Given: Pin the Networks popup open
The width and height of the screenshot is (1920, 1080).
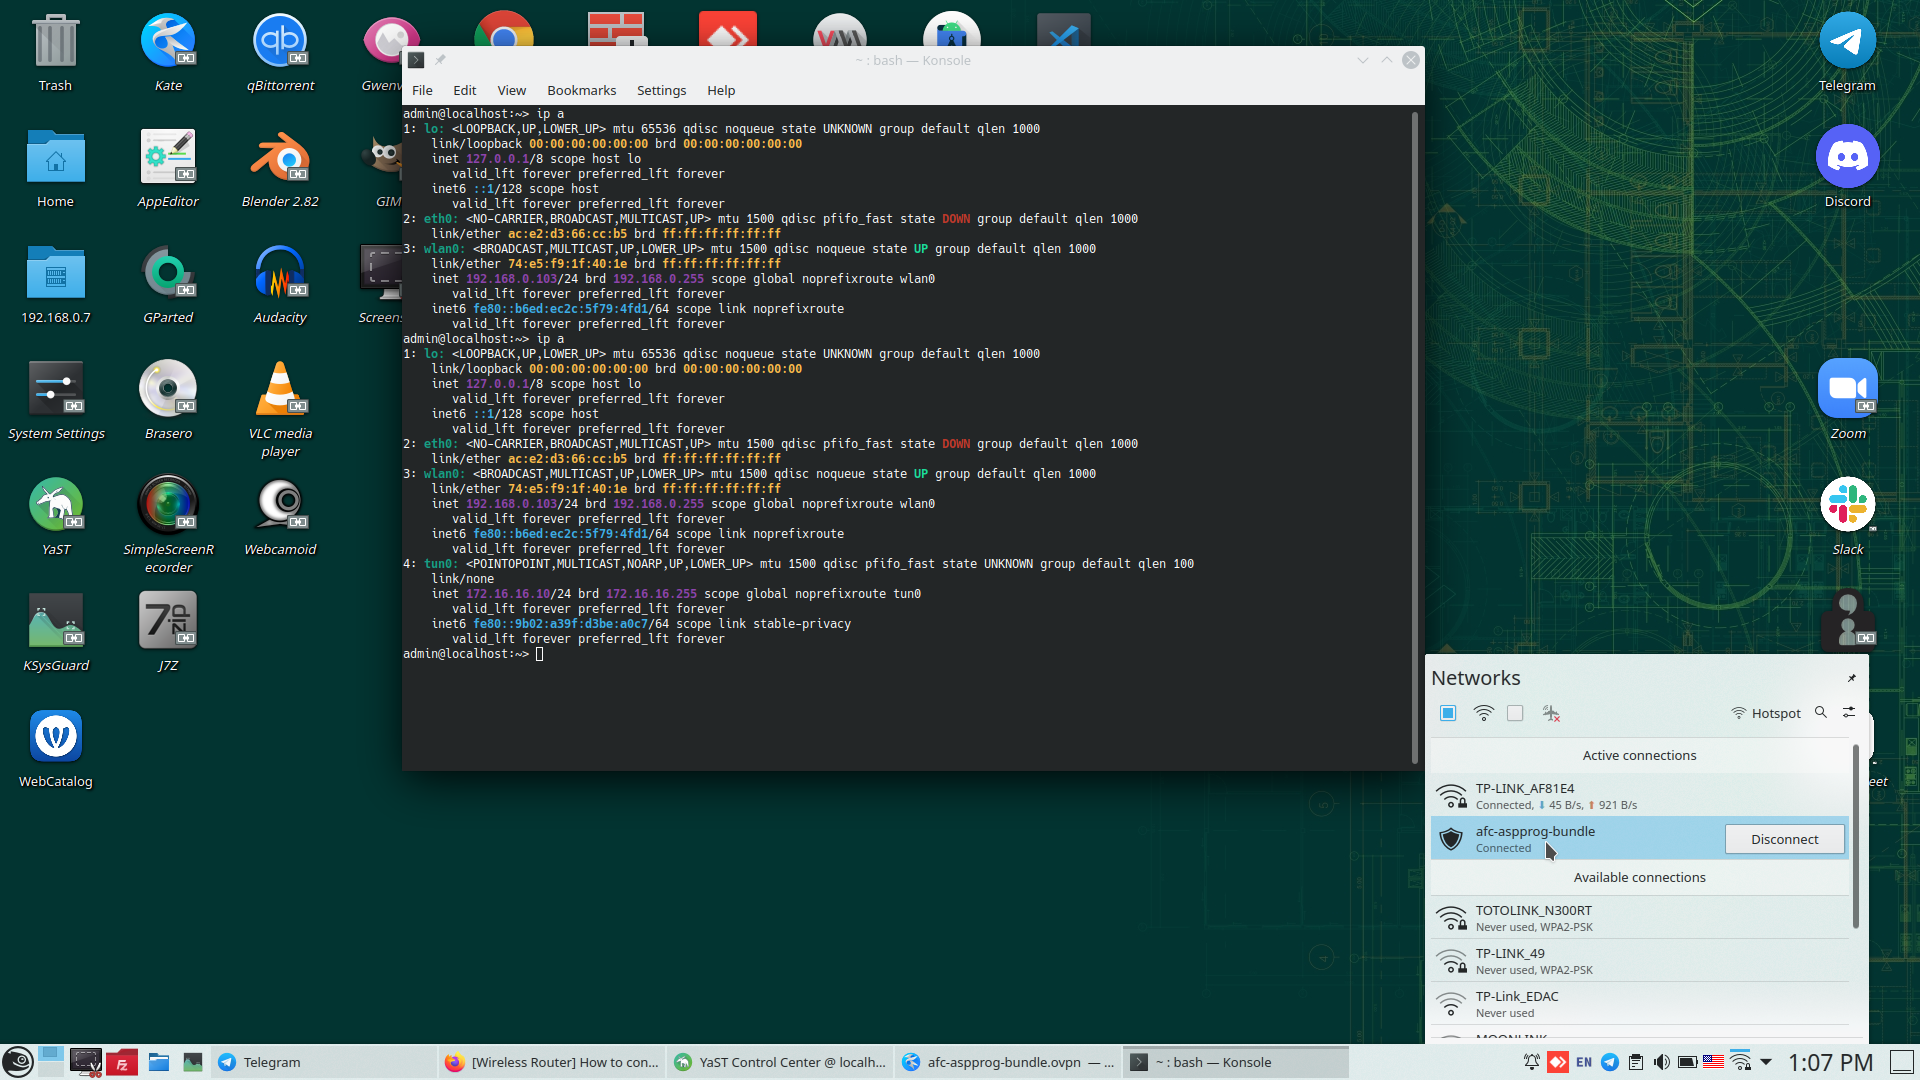Looking at the screenshot, I should point(1851,678).
